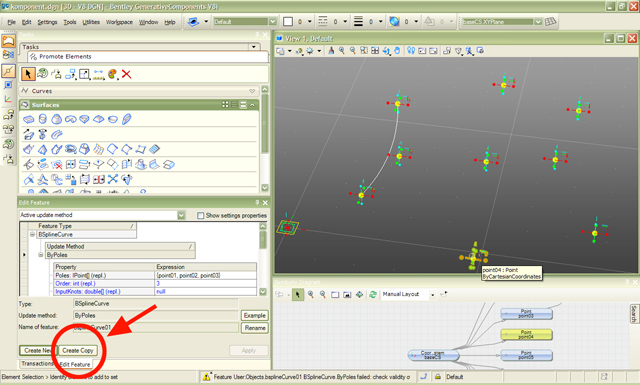Image resolution: width=640 pixels, height=385 pixels.
Task: Open the Manual Layout dropdown
Action: pos(433,294)
